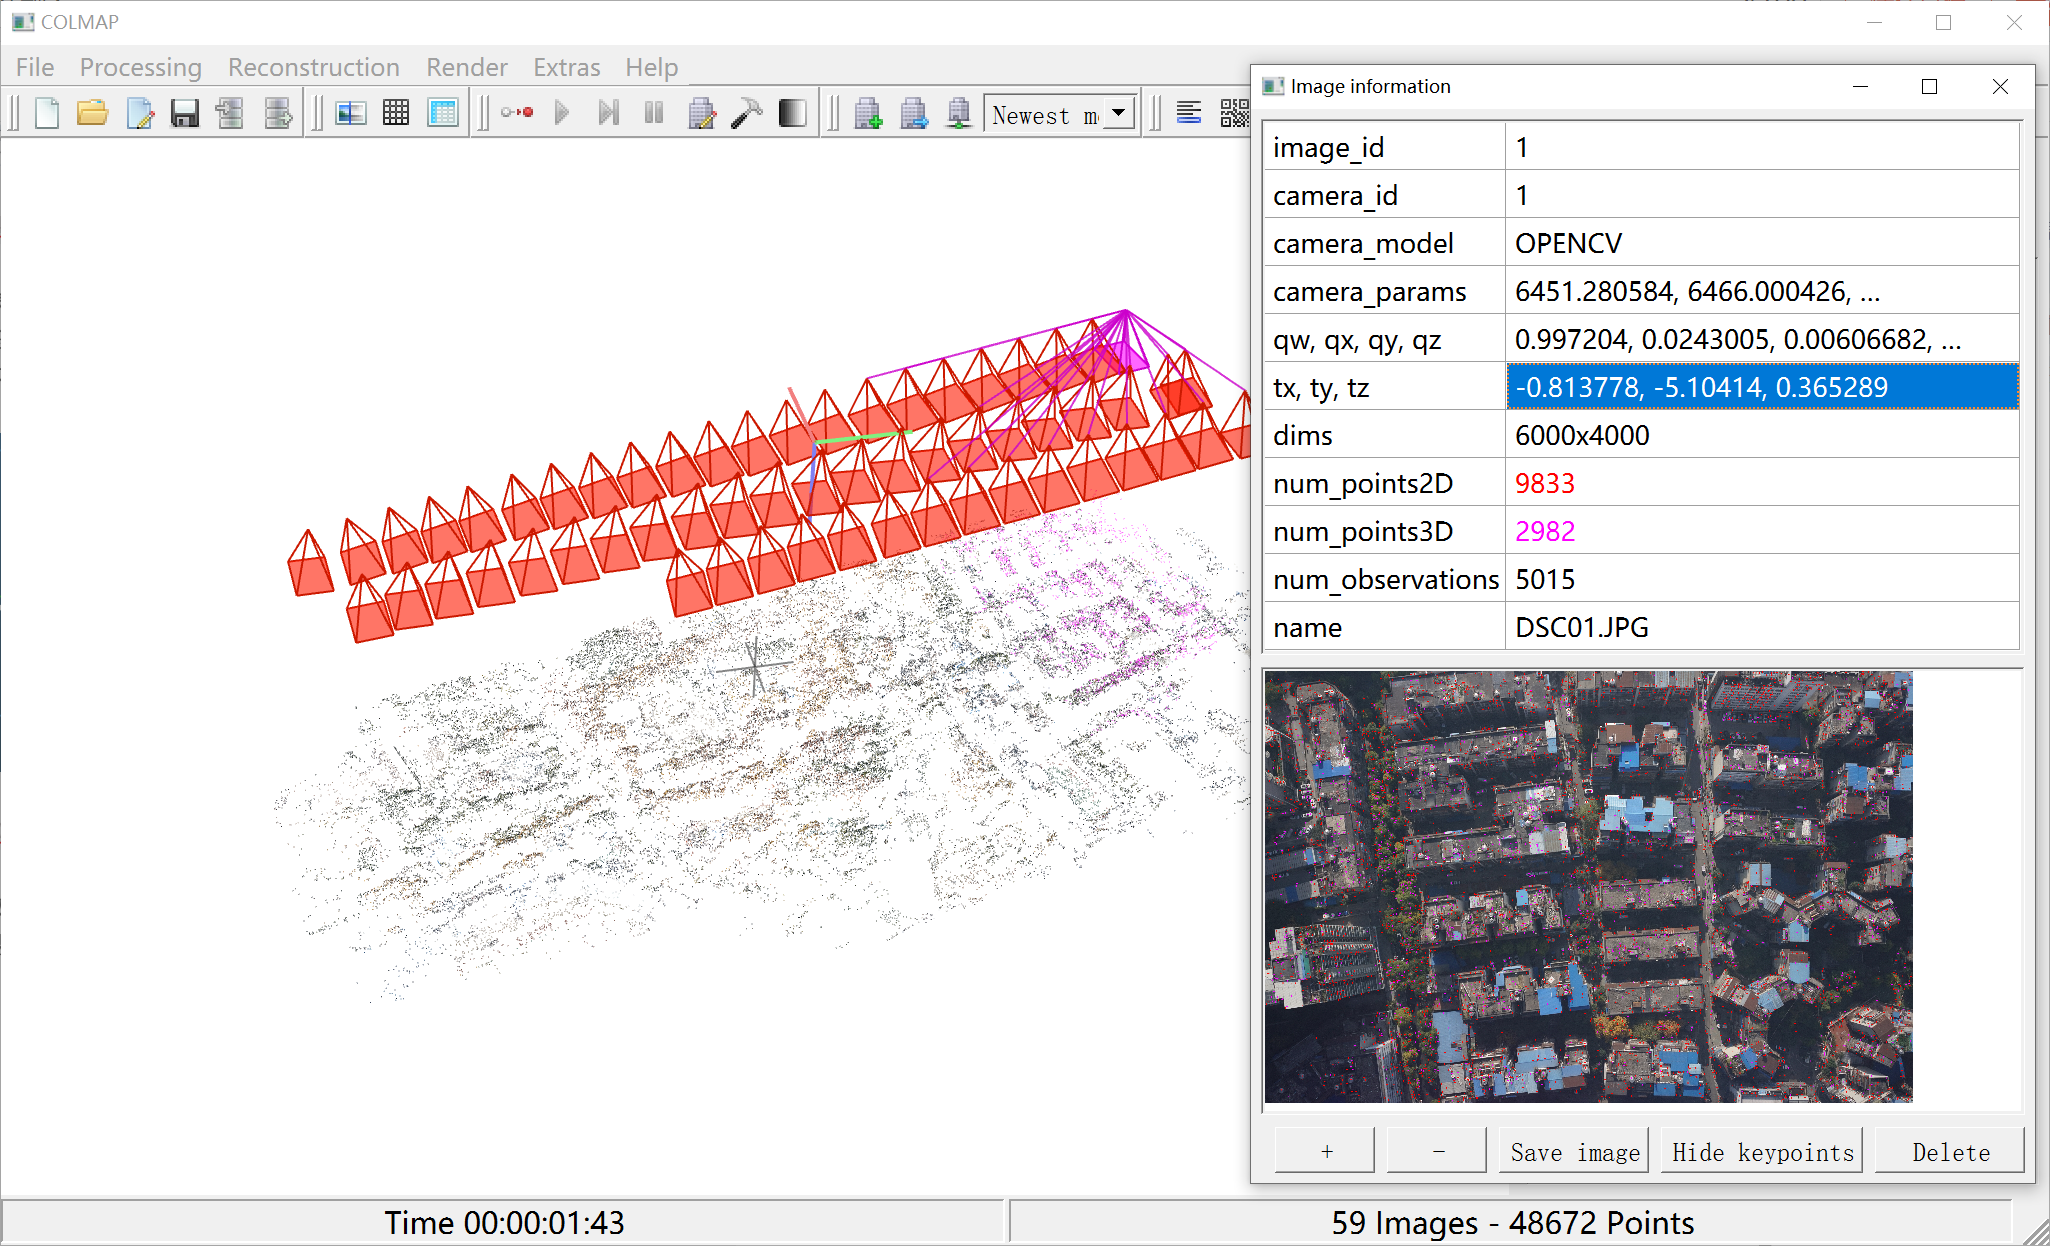Open the dense reconstruction gradient icon

(x=792, y=113)
